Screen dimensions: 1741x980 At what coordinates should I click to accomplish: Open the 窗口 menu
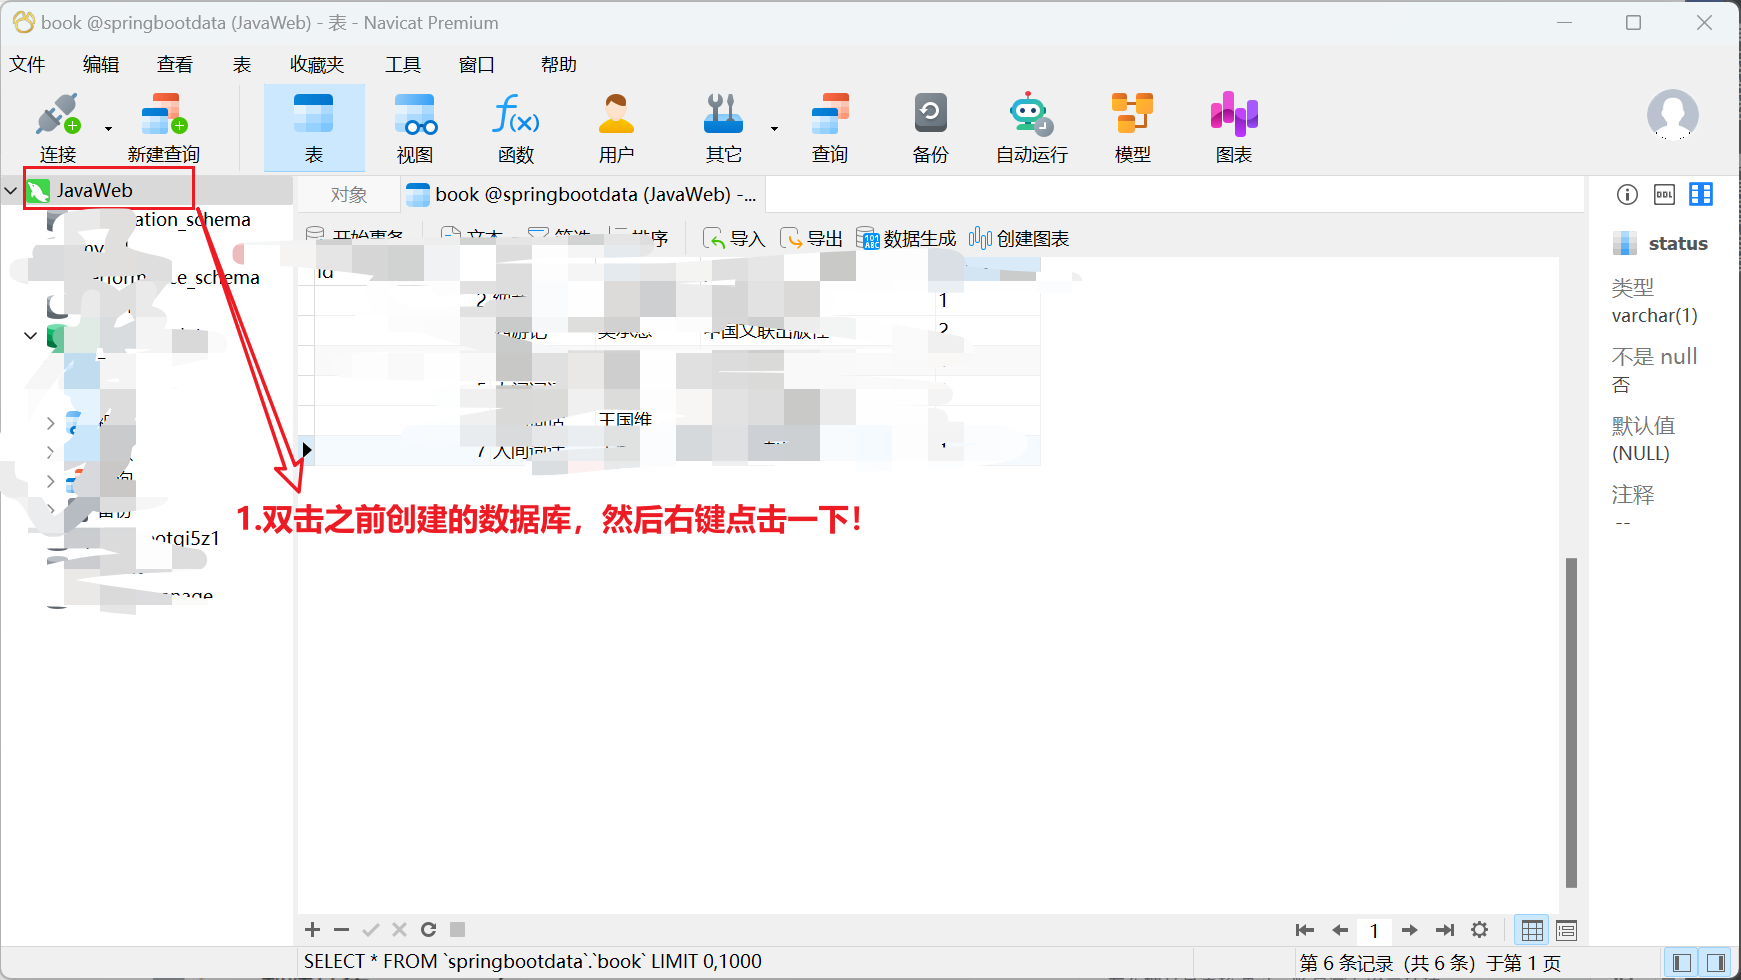click(477, 64)
